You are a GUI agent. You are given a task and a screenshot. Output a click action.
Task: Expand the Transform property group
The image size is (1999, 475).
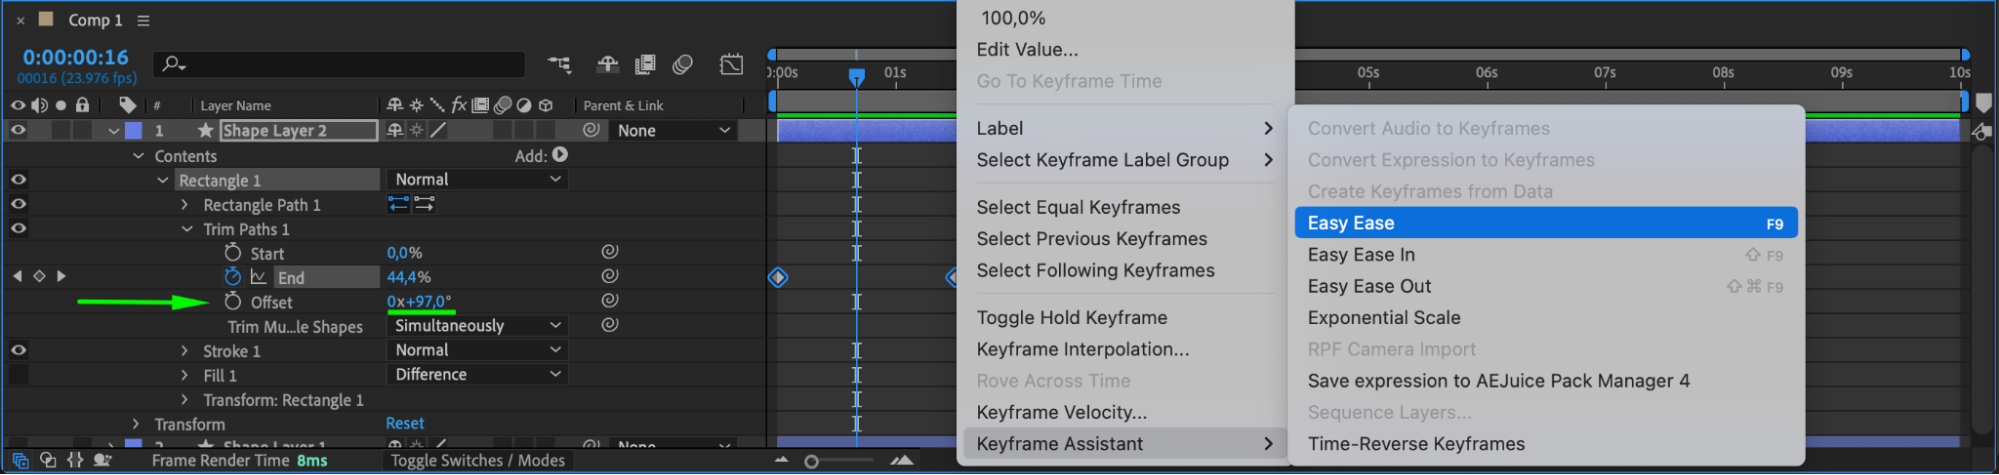click(x=137, y=424)
